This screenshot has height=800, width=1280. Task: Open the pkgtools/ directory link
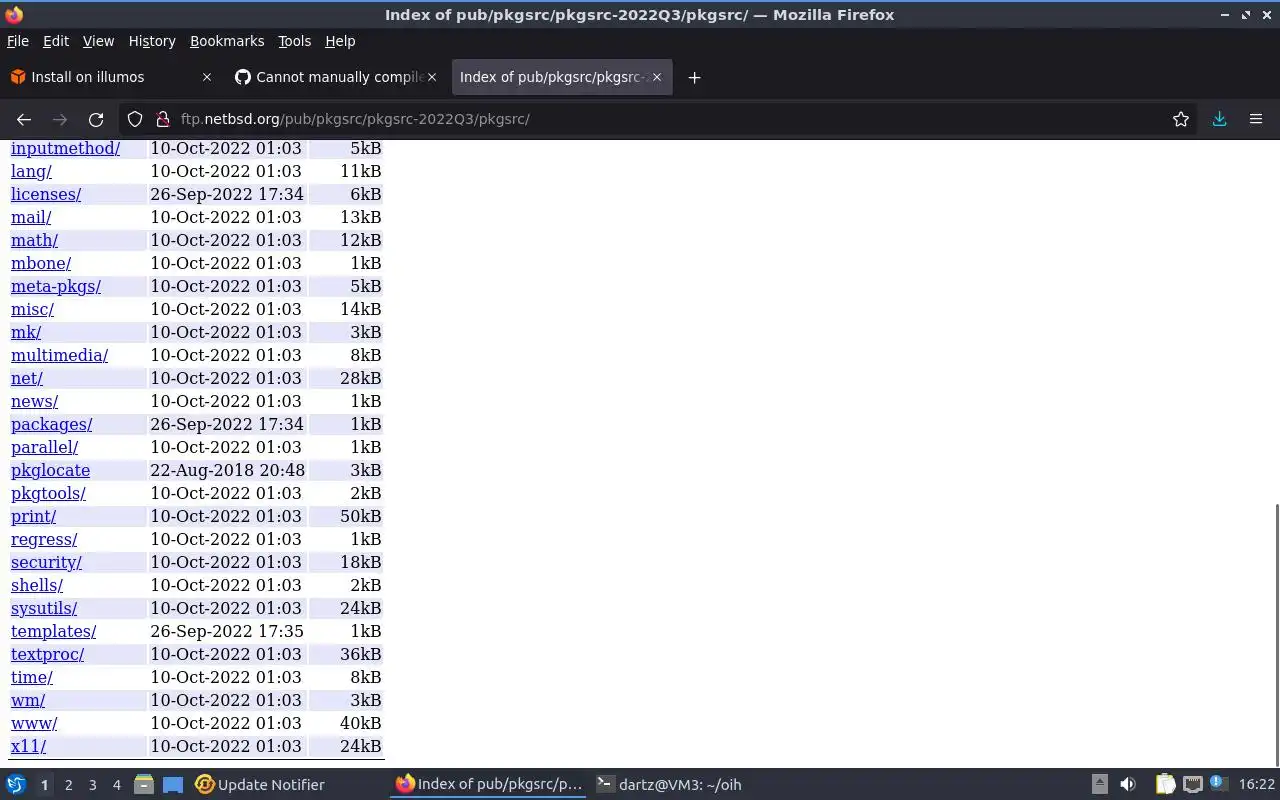click(x=48, y=493)
